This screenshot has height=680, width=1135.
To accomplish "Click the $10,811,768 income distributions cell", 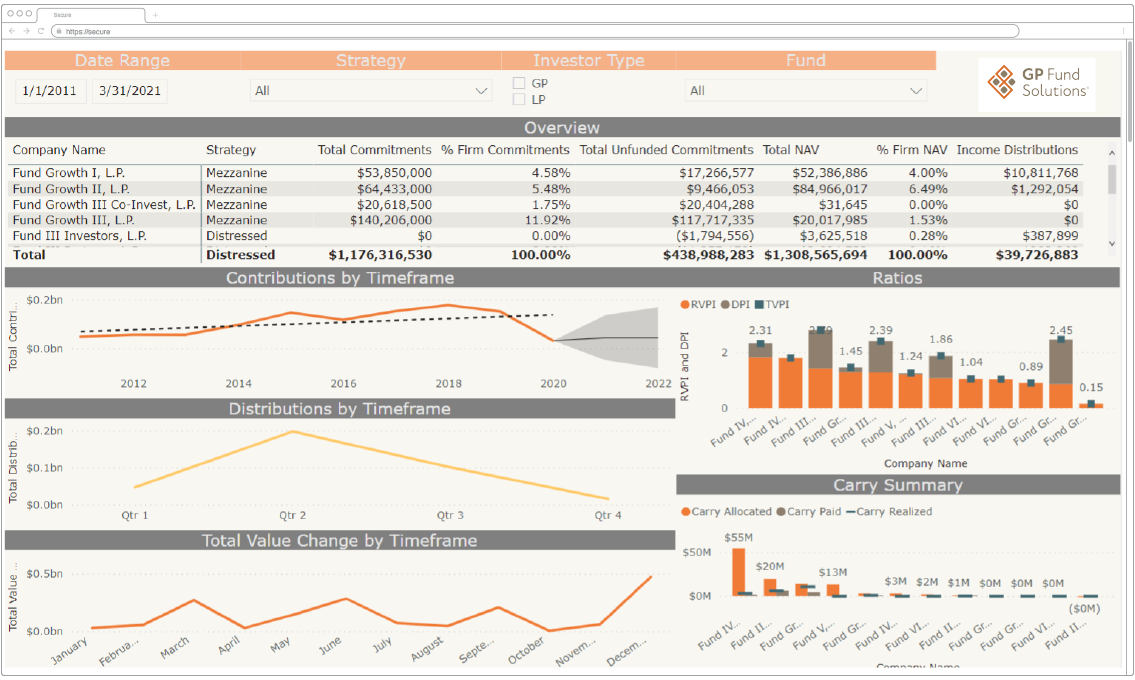I will [x=1040, y=173].
